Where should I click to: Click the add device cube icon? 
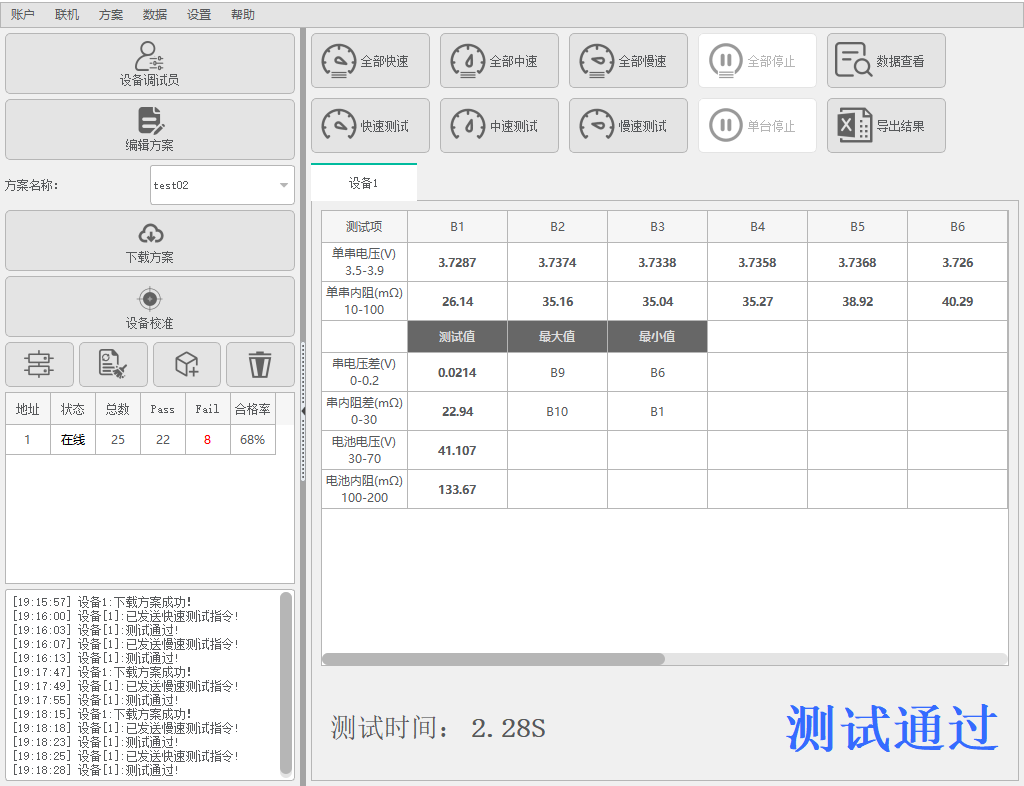point(187,365)
